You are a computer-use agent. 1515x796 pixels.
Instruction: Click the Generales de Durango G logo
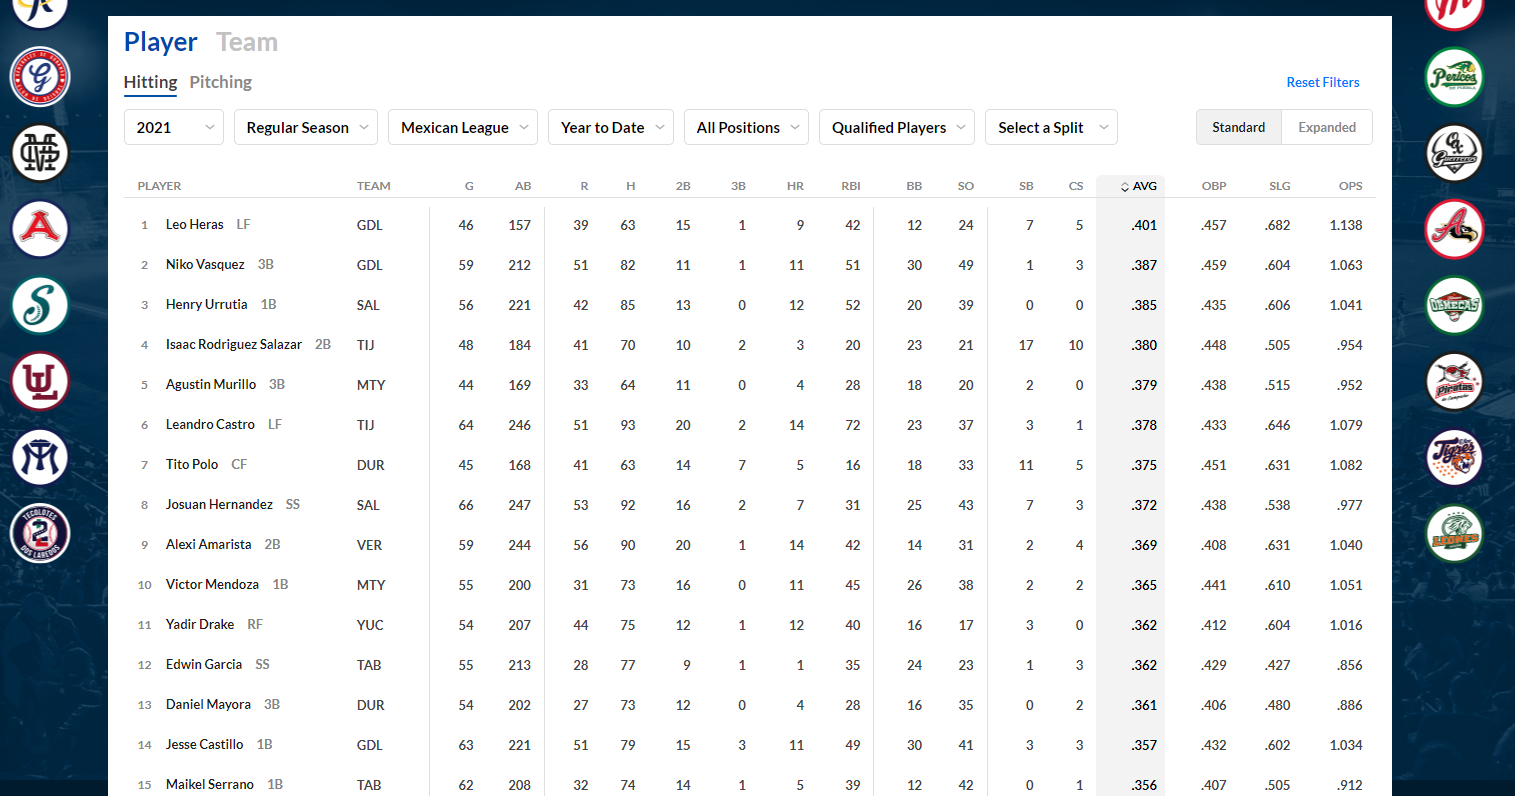(40, 77)
